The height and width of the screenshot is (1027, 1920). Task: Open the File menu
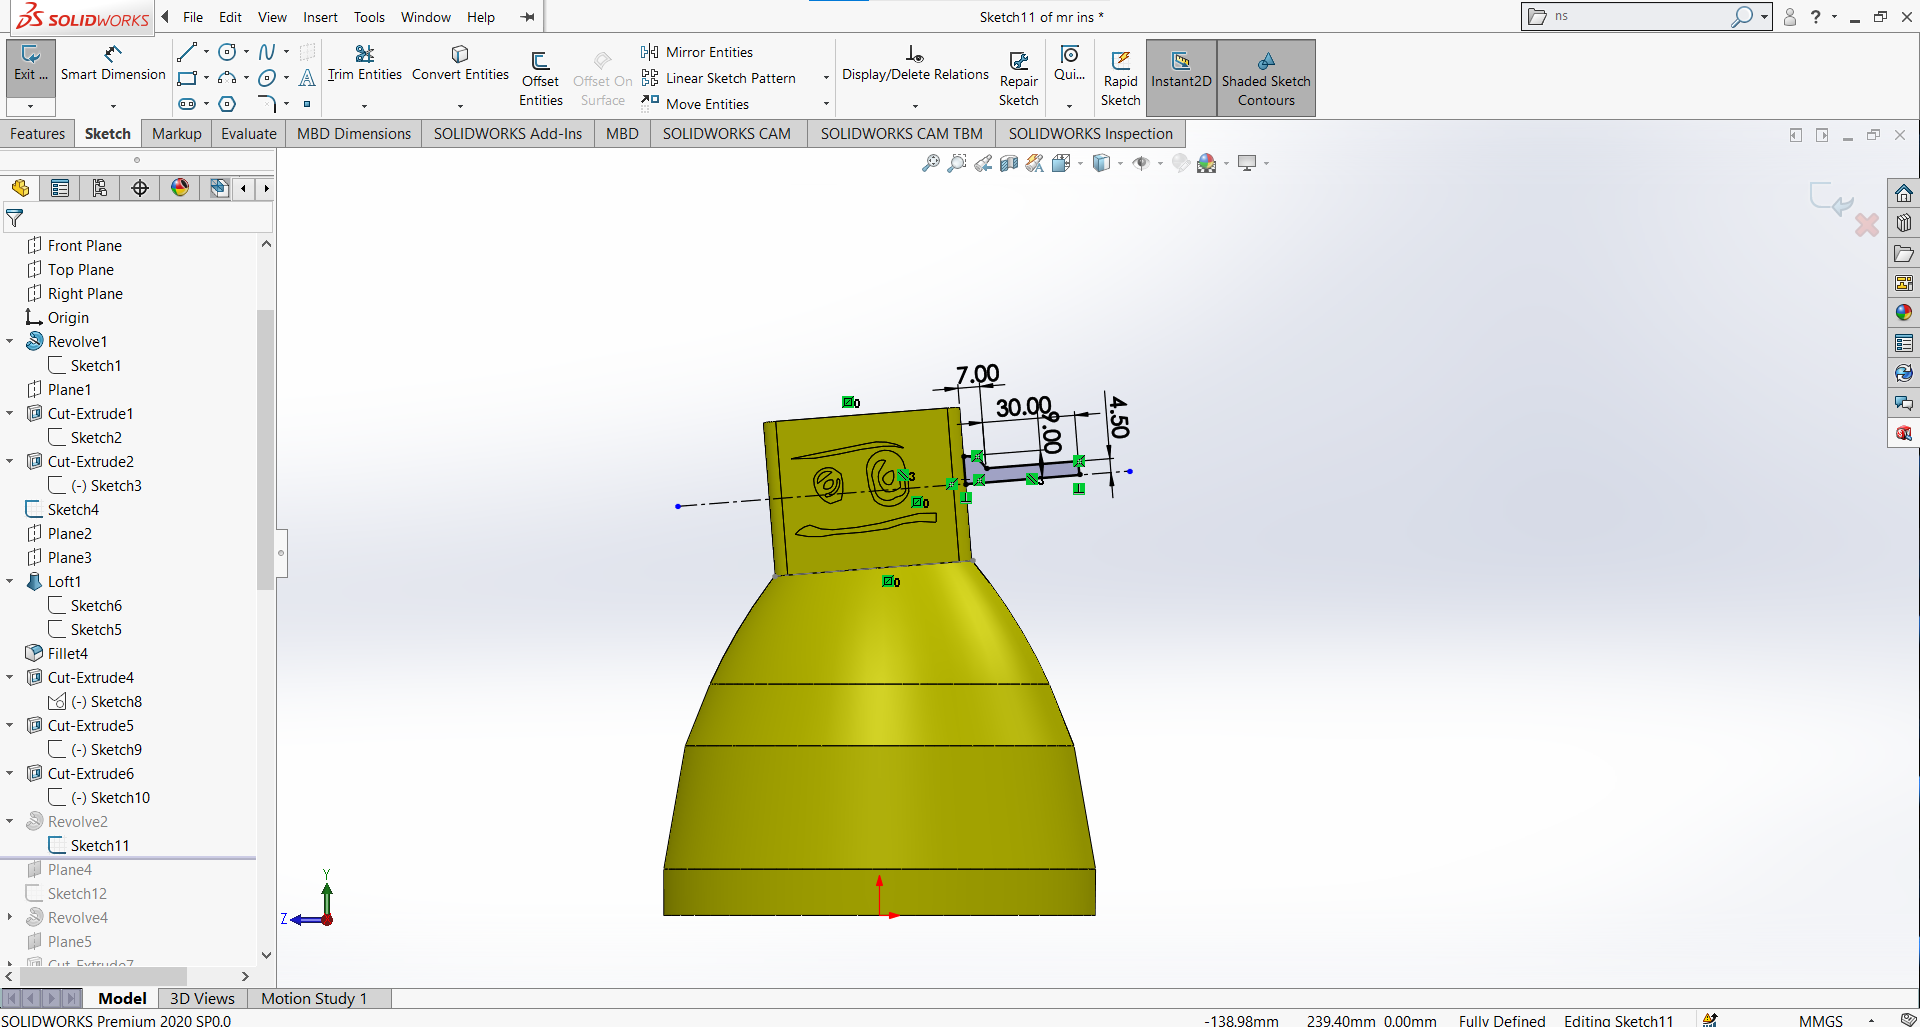click(193, 17)
